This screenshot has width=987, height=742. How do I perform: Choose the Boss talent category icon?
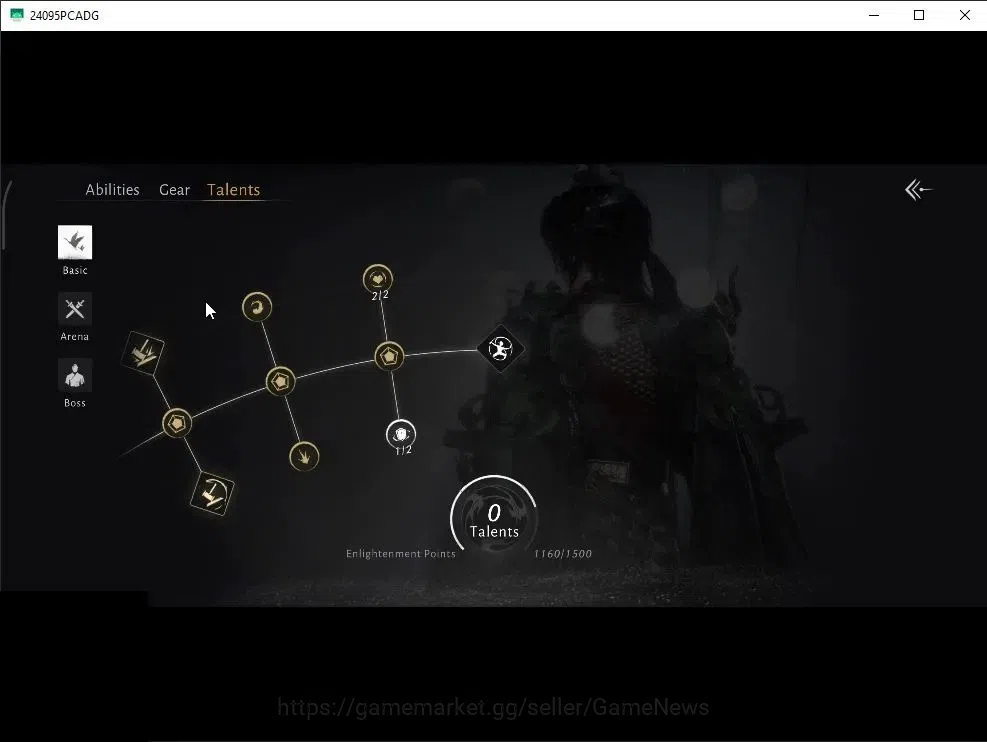pyautogui.click(x=75, y=376)
